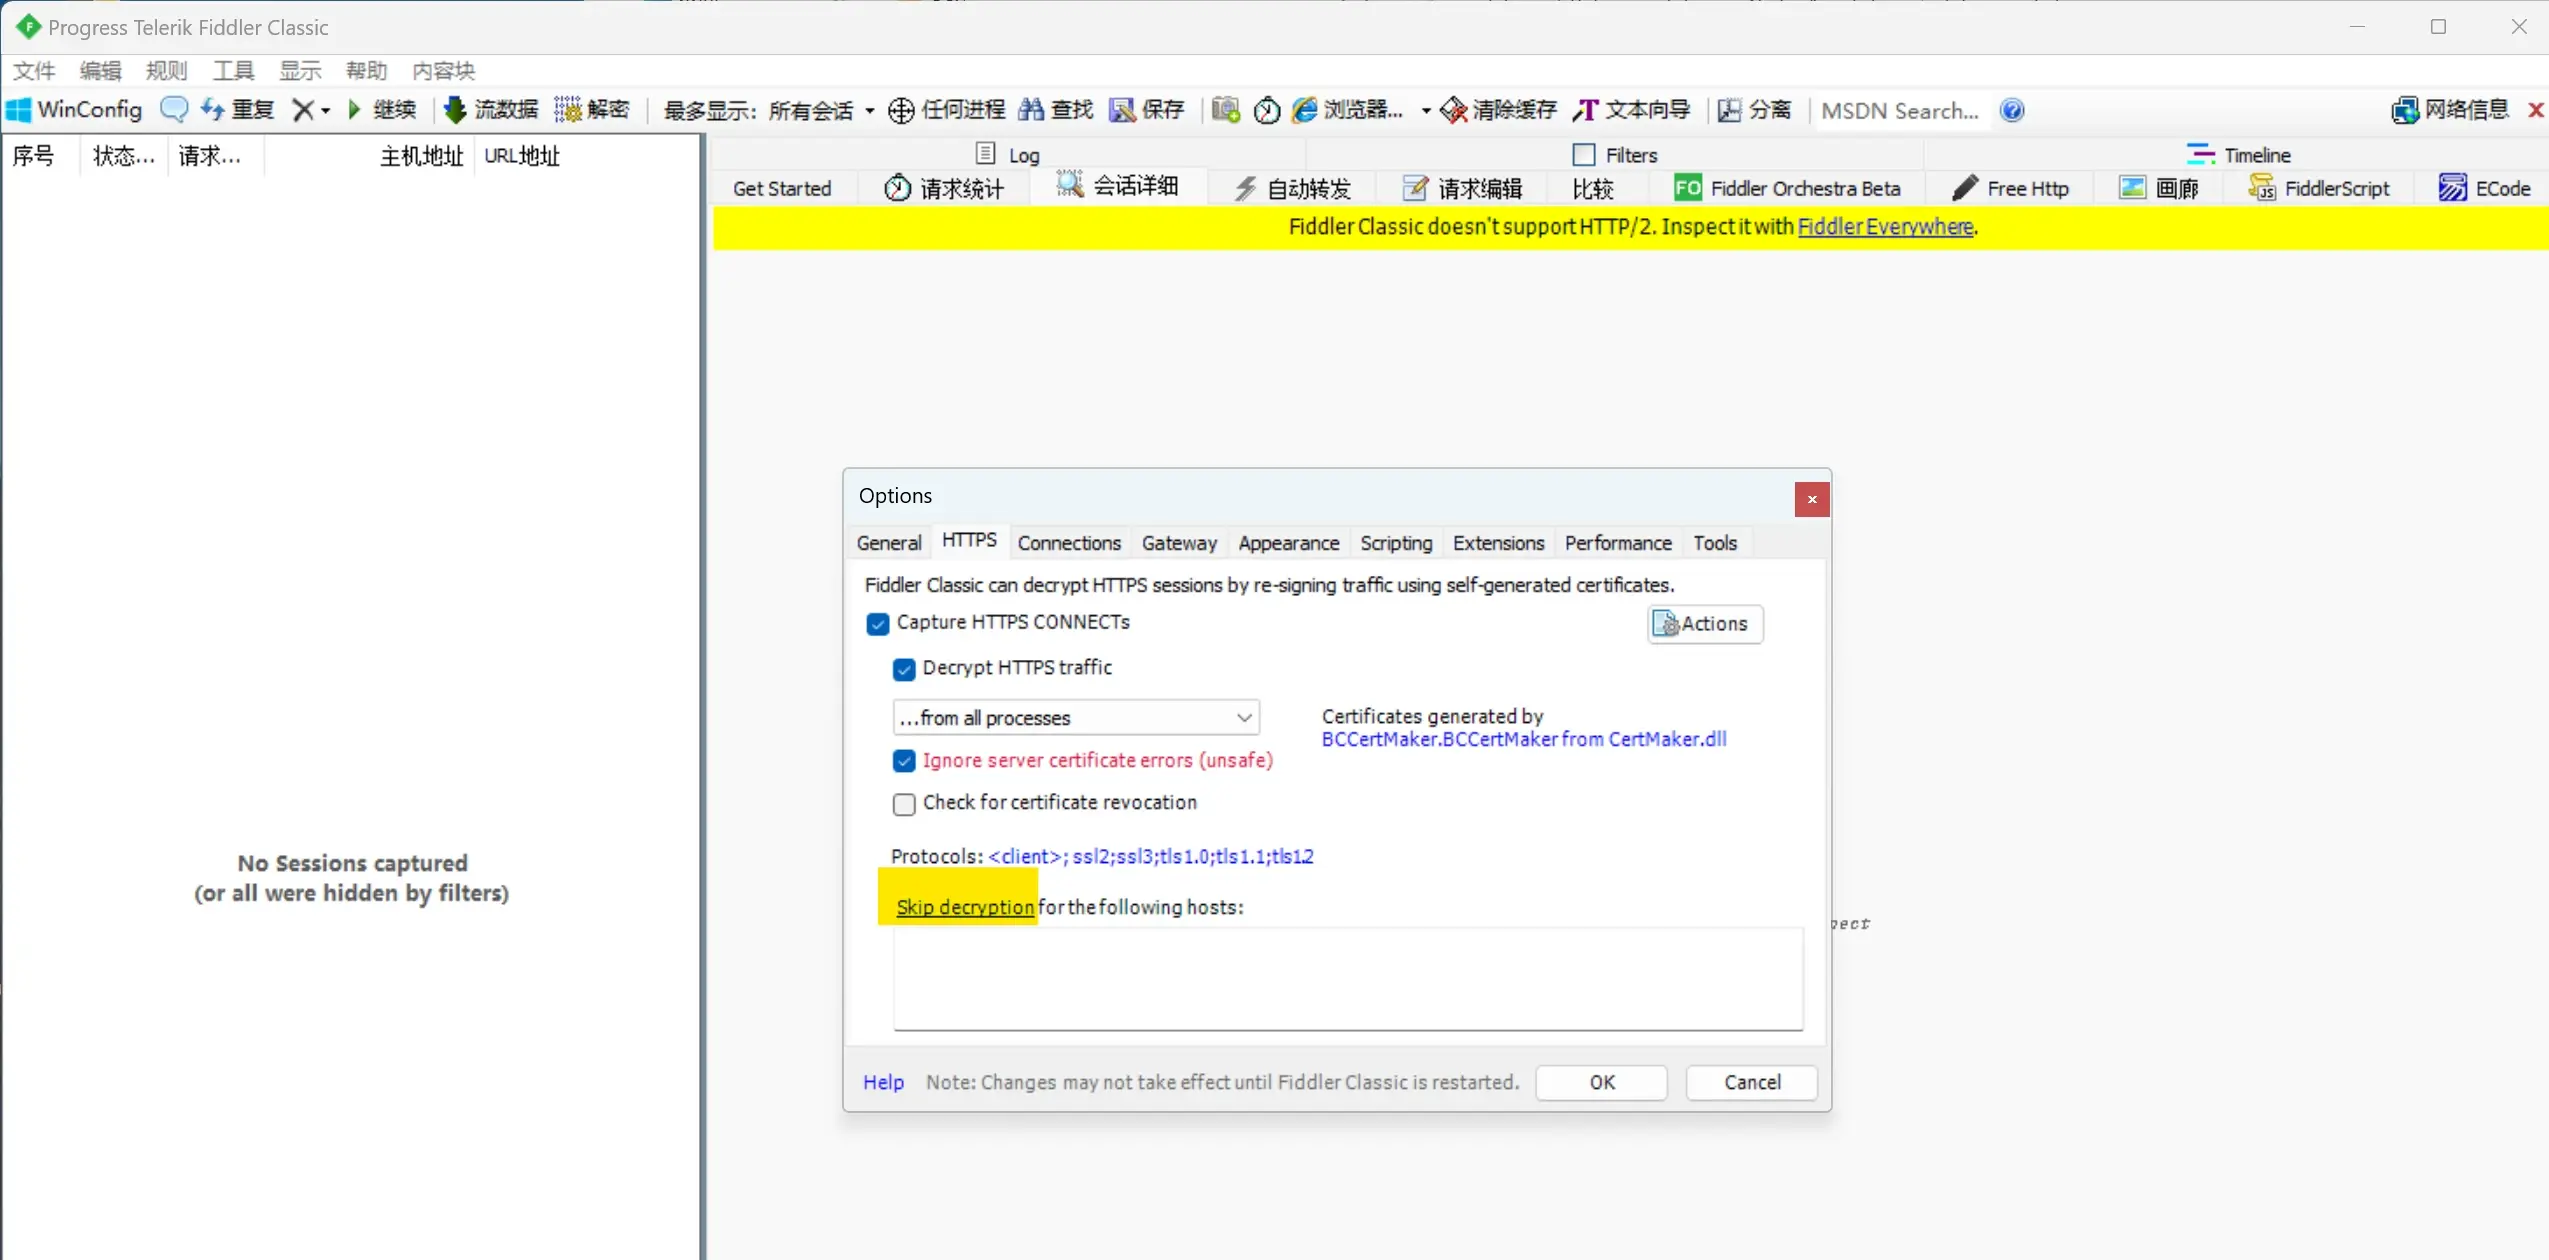This screenshot has width=2549, height=1260.
Task: Uncheck Capture HTTPS CONNECTs checkbox
Action: [x=878, y=624]
